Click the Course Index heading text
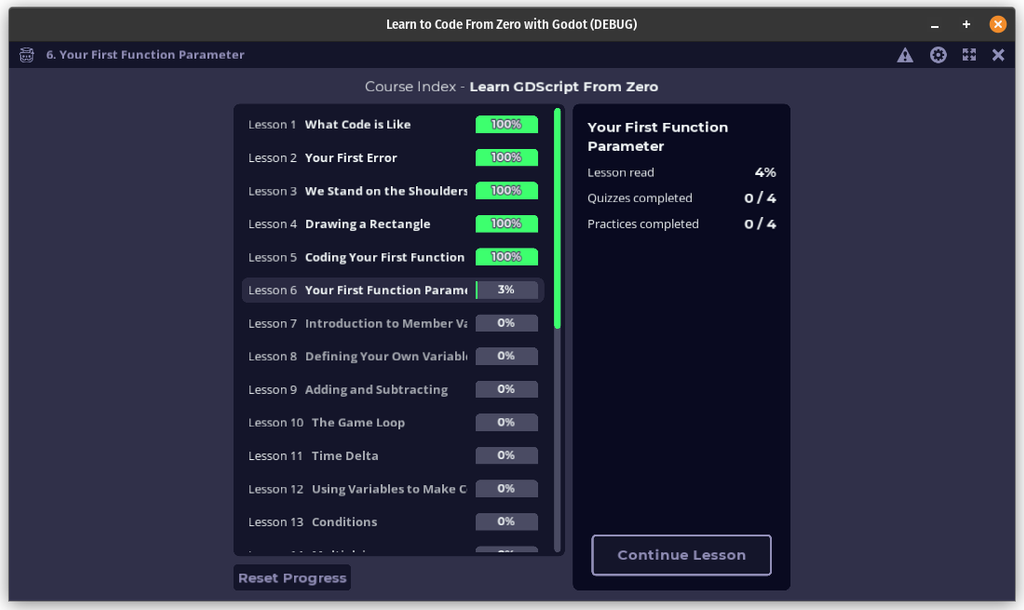Image resolution: width=1024 pixels, height=610 pixels. tap(511, 87)
